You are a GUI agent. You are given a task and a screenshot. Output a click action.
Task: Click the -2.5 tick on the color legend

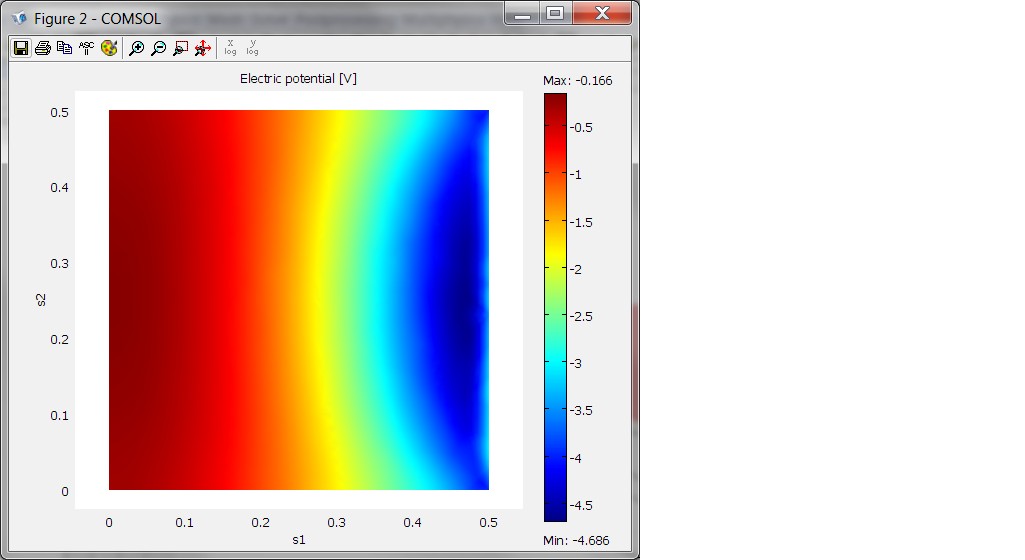click(580, 316)
